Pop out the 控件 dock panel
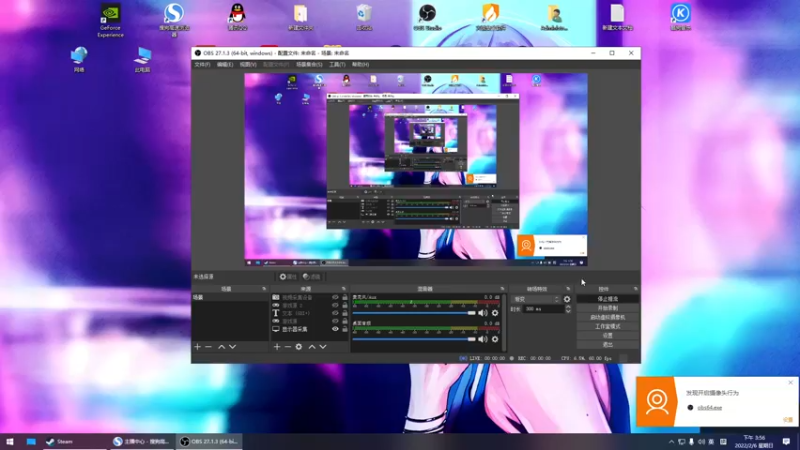 point(636,289)
